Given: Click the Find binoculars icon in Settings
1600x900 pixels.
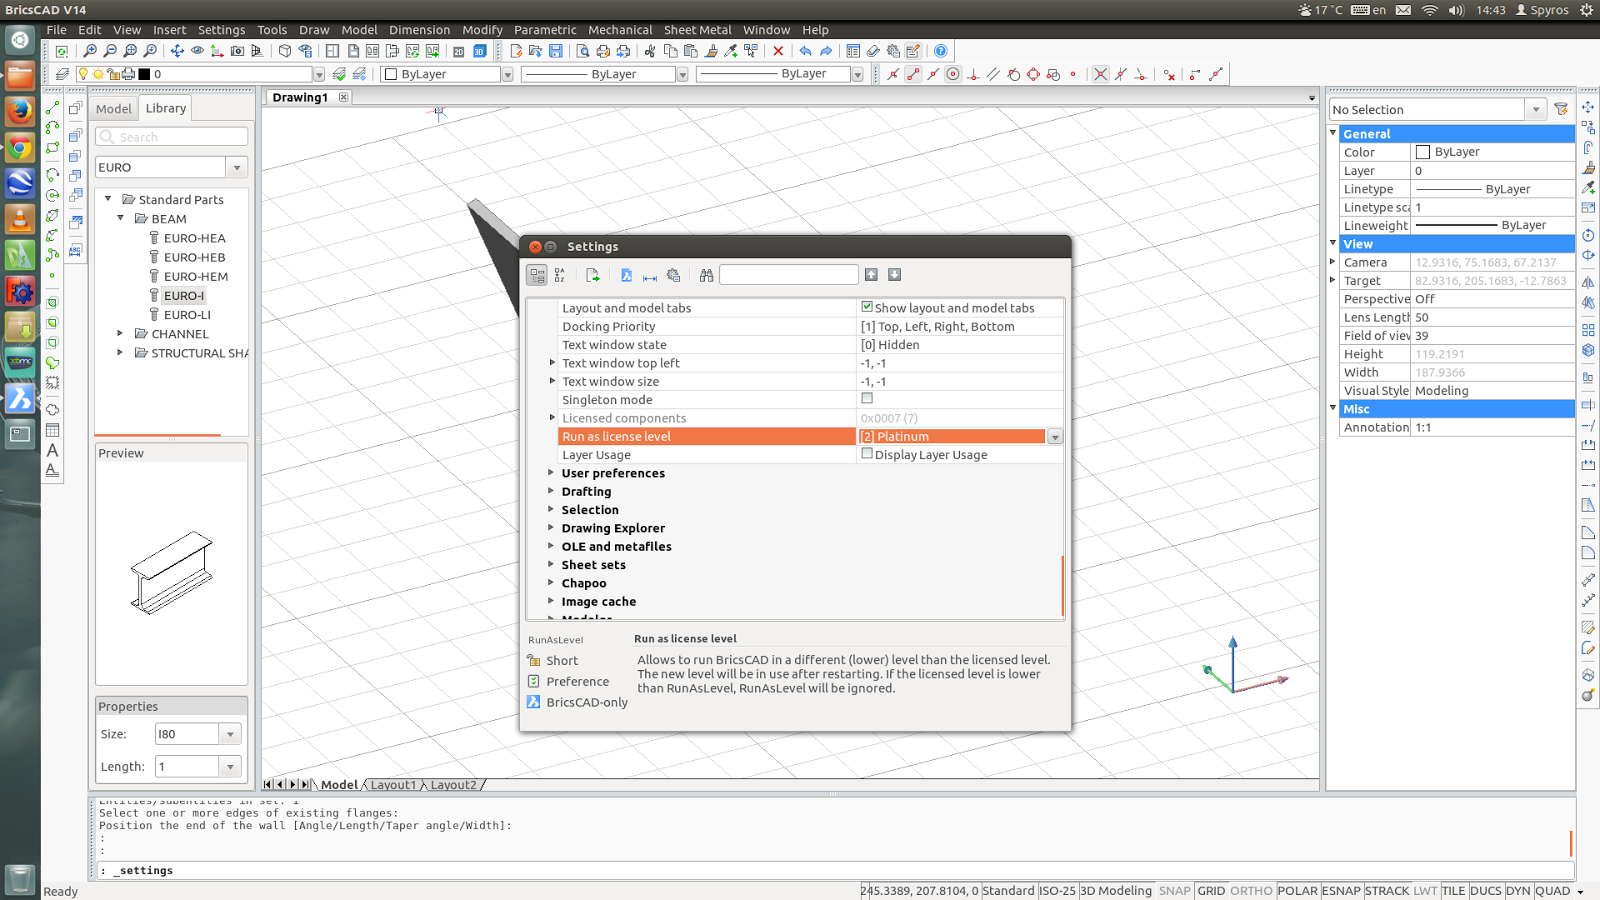Looking at the screenshot, I should 707,275.
